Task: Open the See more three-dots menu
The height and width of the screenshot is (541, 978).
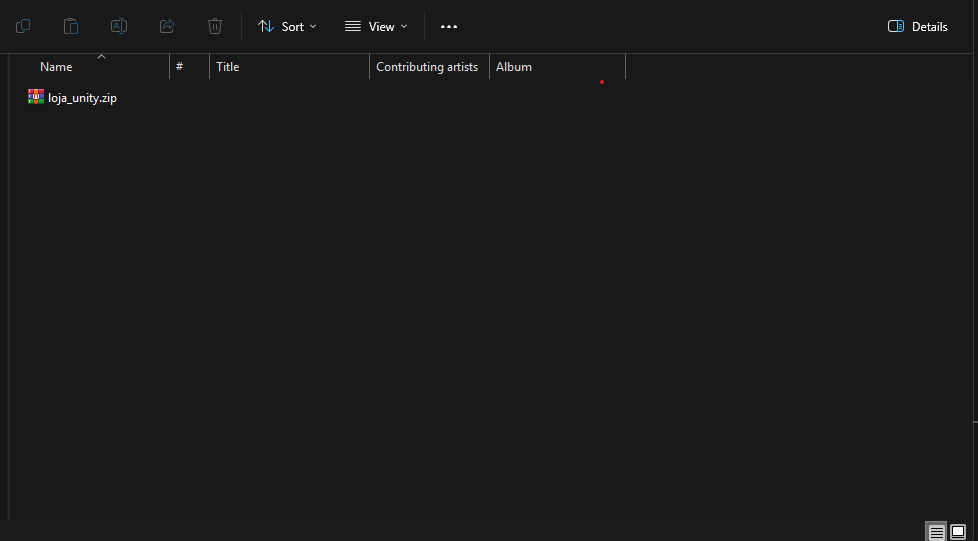Action: click(x=449, y=26)
